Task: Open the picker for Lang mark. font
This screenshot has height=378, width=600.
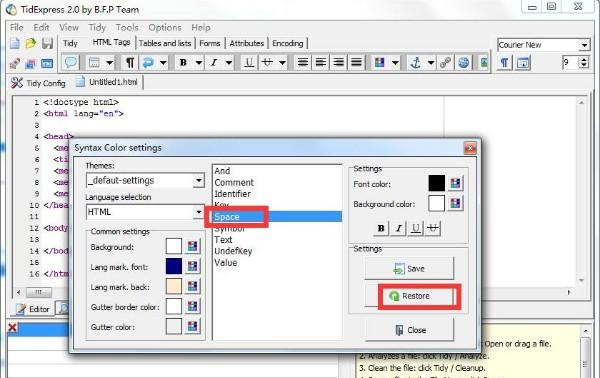Action: 192,266
